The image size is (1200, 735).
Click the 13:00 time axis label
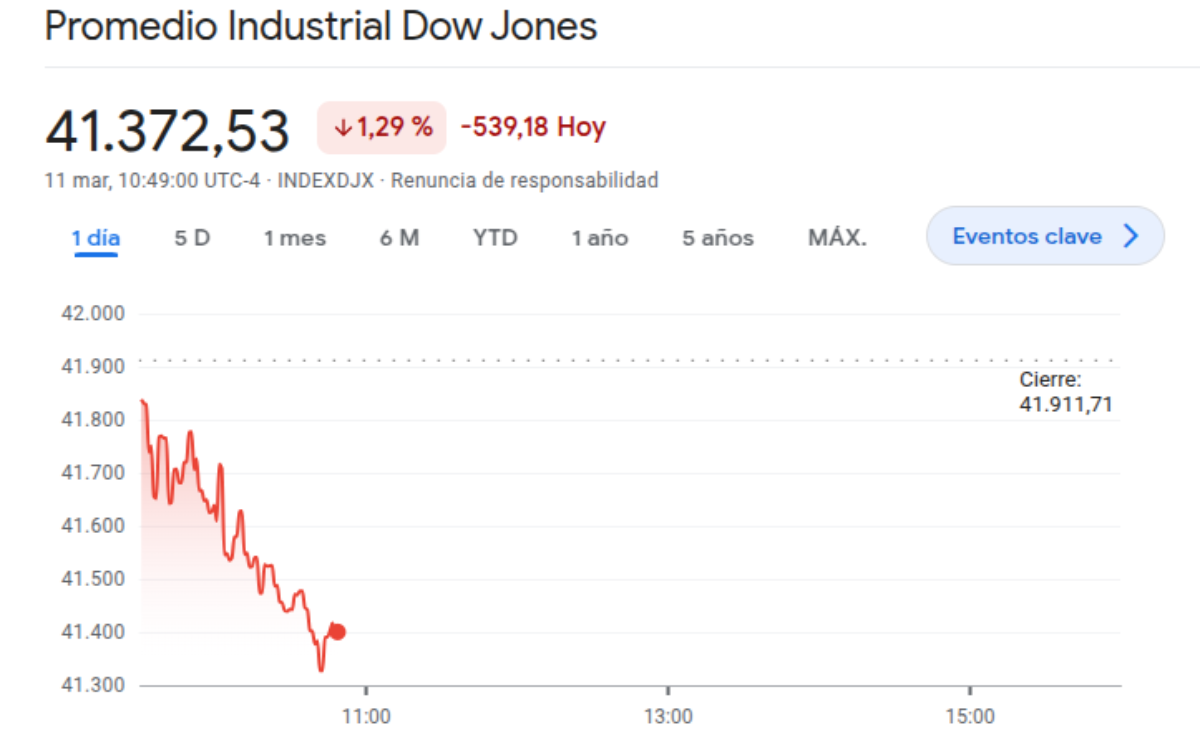coord(668,716)
